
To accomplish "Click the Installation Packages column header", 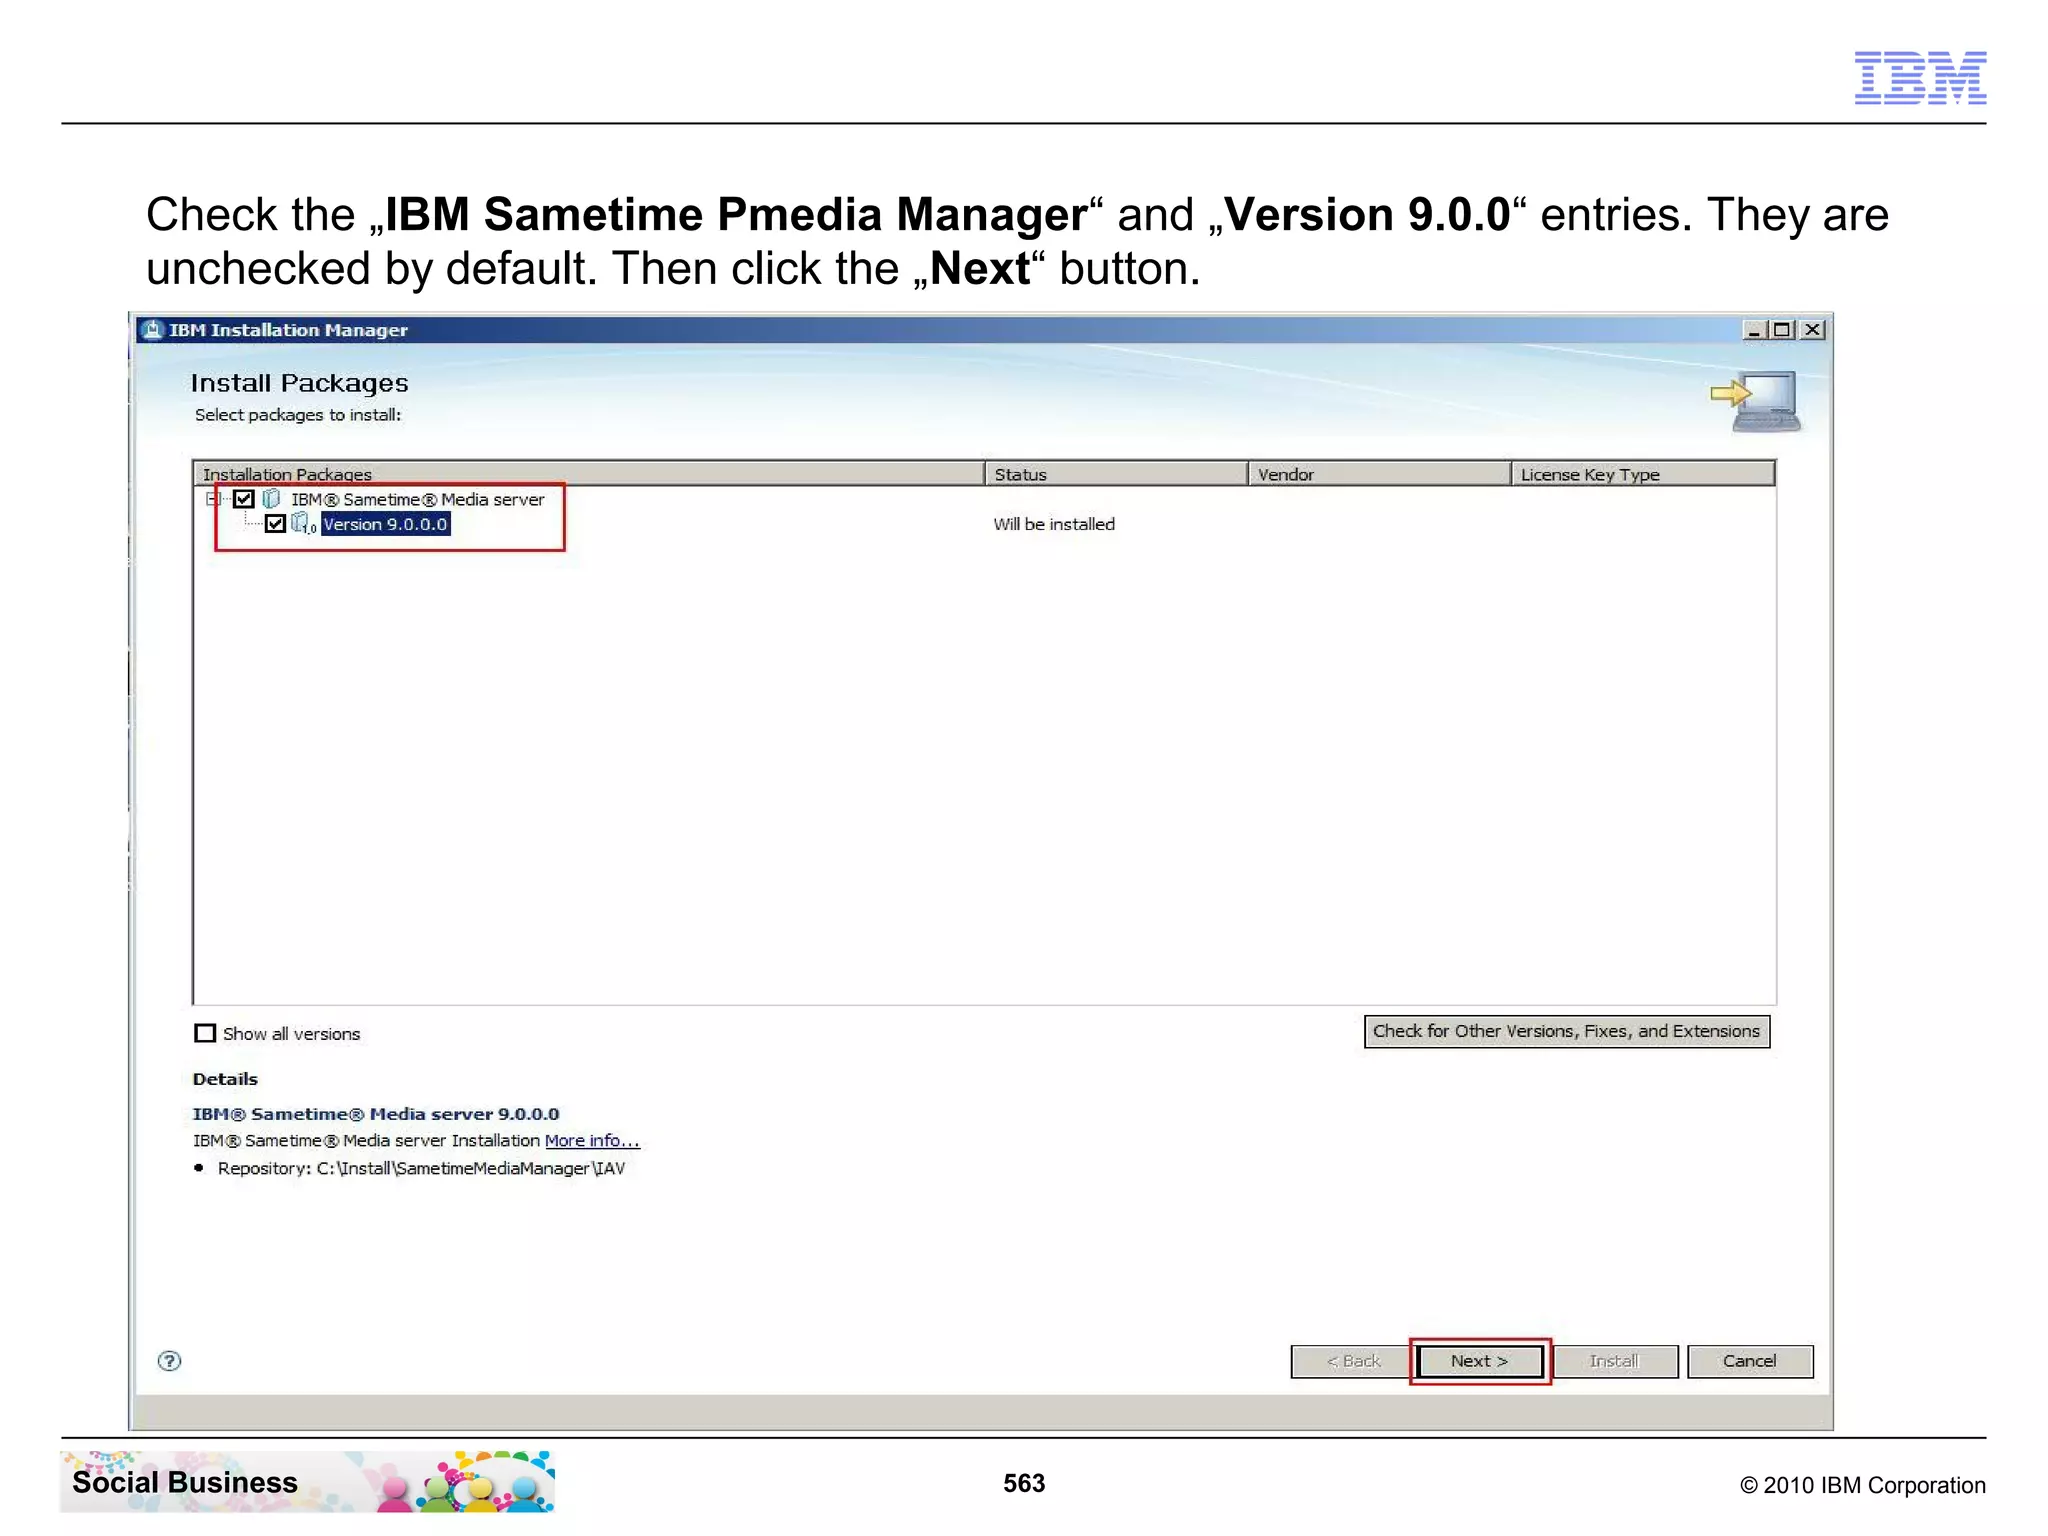I will point(588,474).
